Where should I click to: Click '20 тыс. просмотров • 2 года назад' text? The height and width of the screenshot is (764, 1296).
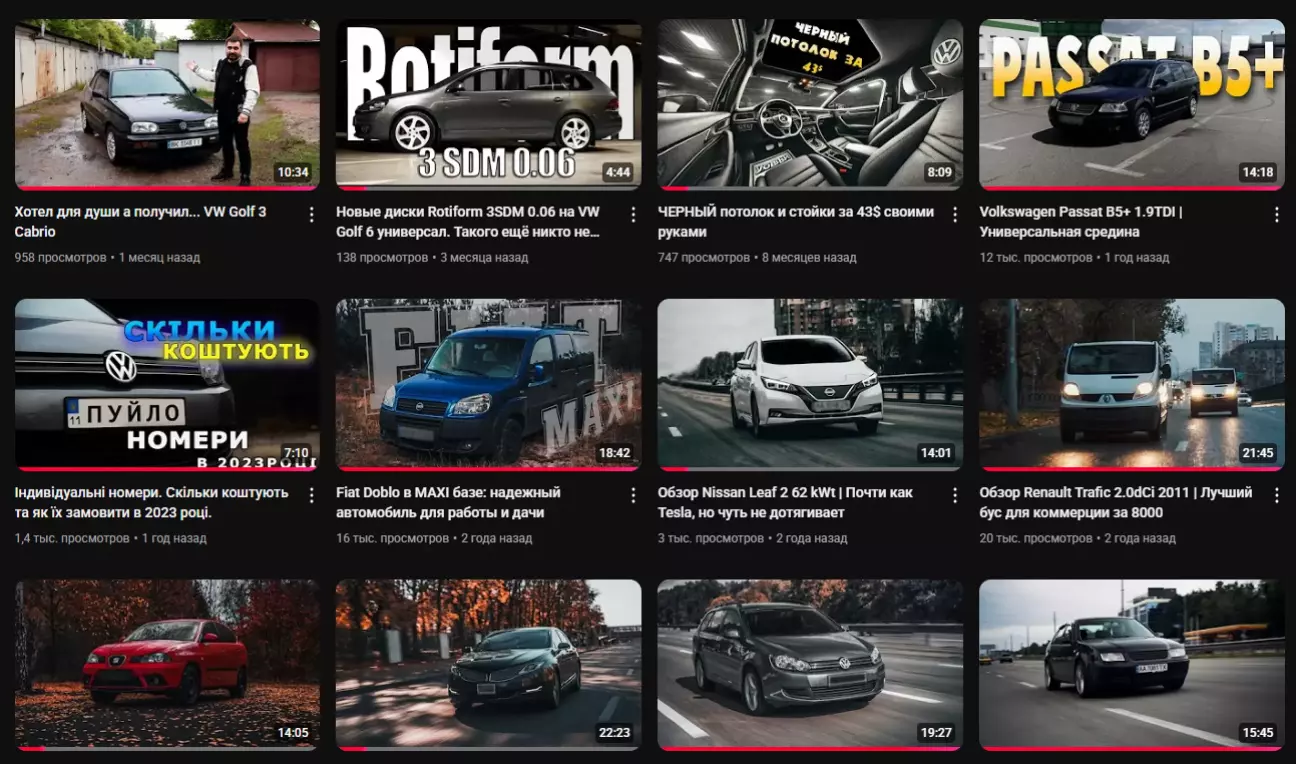tap(1077, 539)
